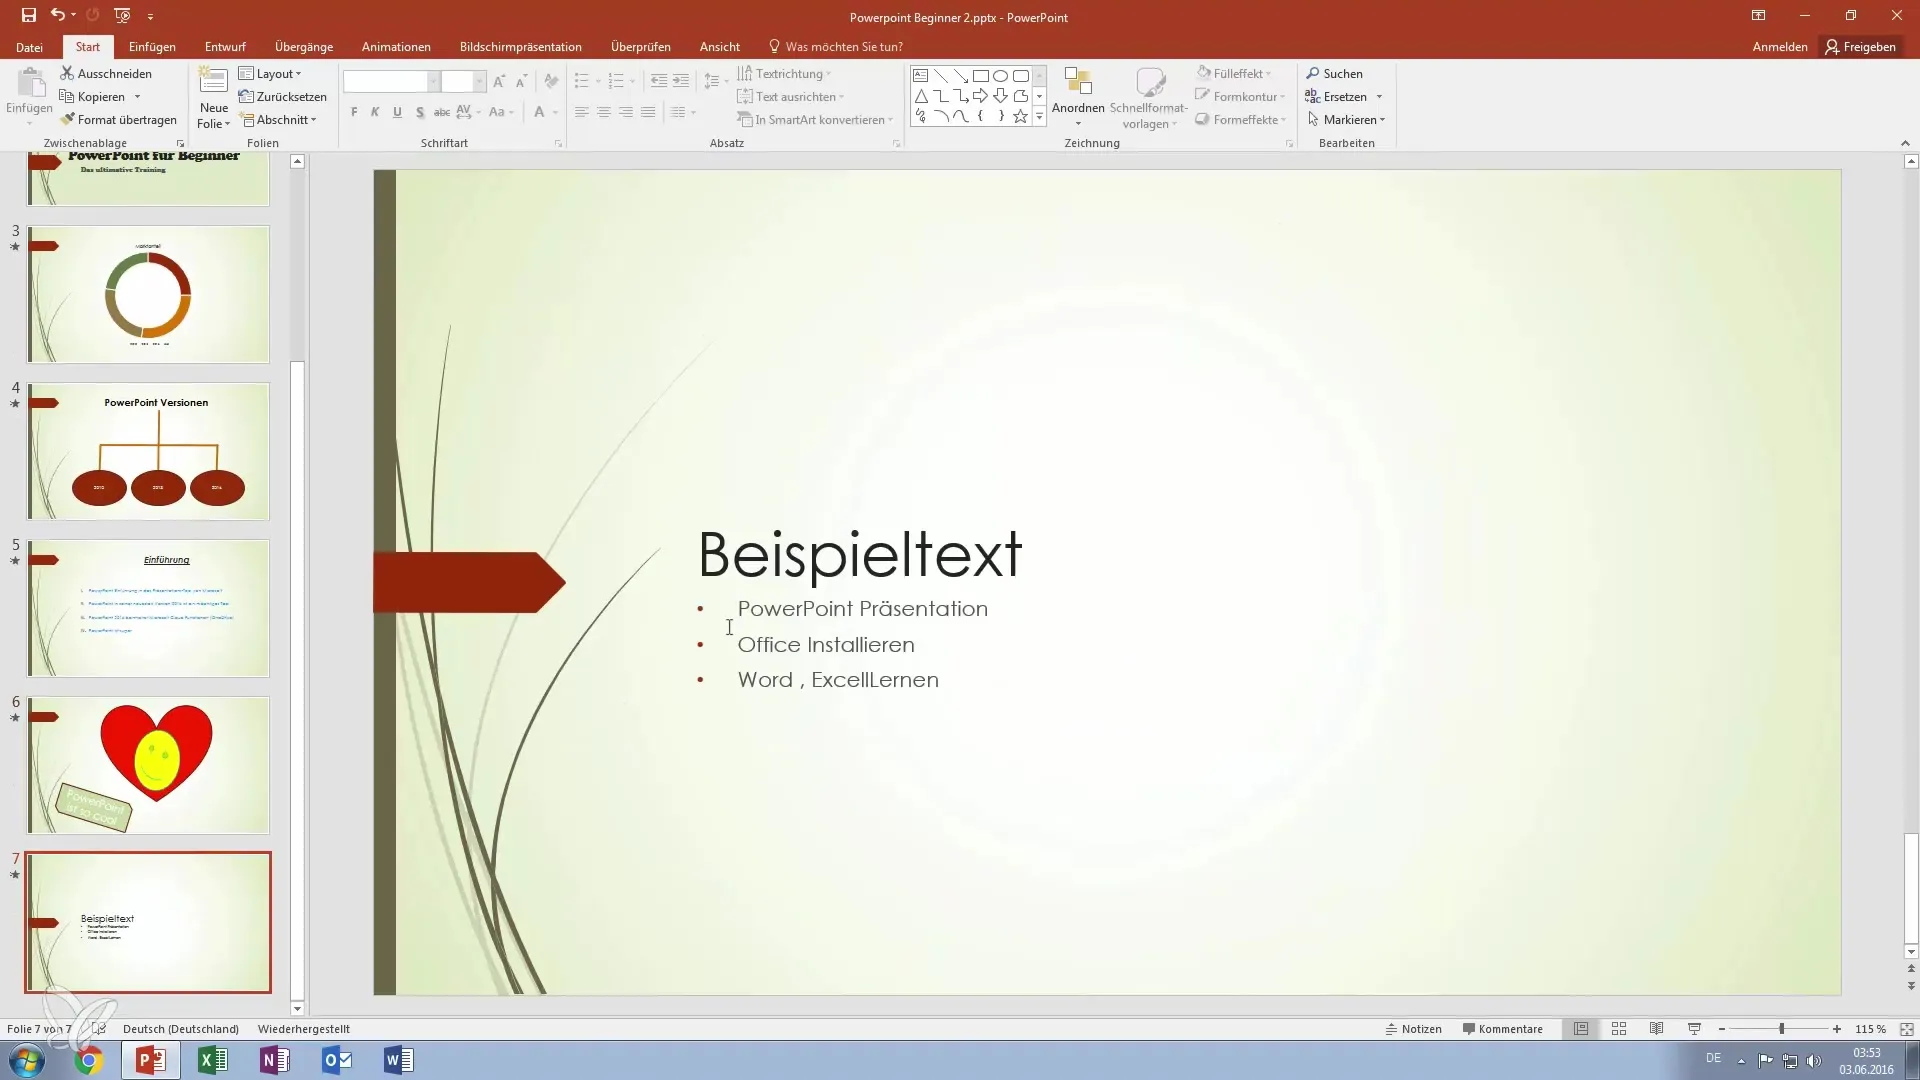Image resolution: width=1920 pixels, height=1080 pixels.
Task: Click Ausschneiden (cut) button
Action: pyautogui.click(x=106, y=74)
